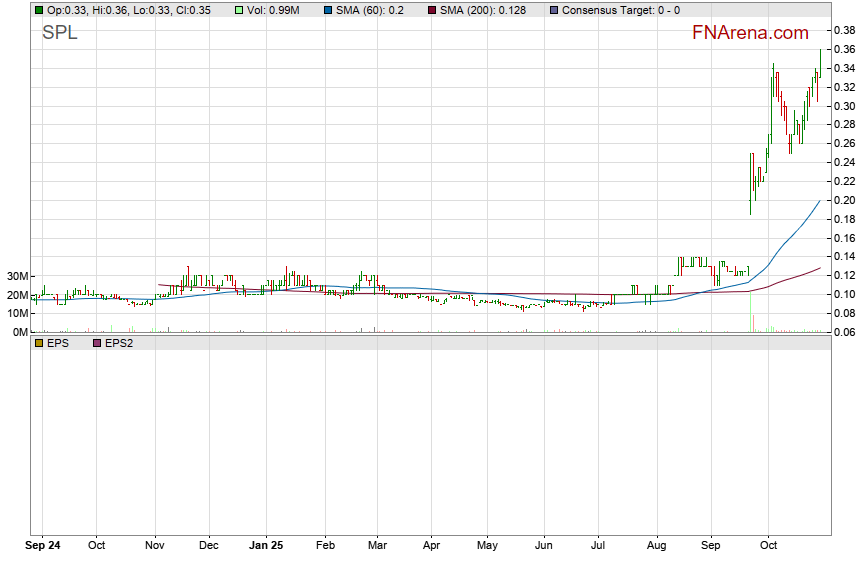
Task: Click the Jan 25 date axis label
Action: pyautogui.click(x=266, y=547)
